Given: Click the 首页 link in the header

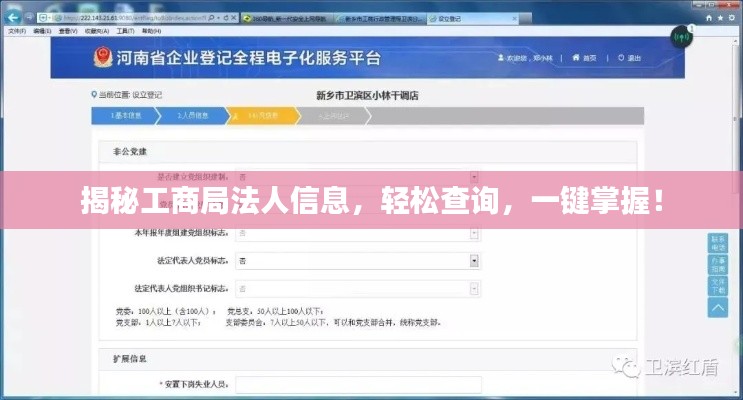Looking at the screenshot, I should (x=589, y=58).
